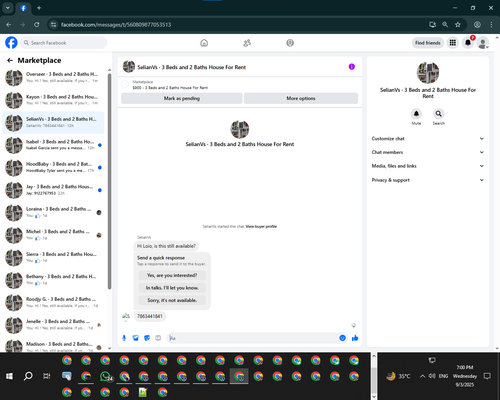Open Windows taskbar search
The height and width of the screenshot is (400, 500).
point(28,376)
